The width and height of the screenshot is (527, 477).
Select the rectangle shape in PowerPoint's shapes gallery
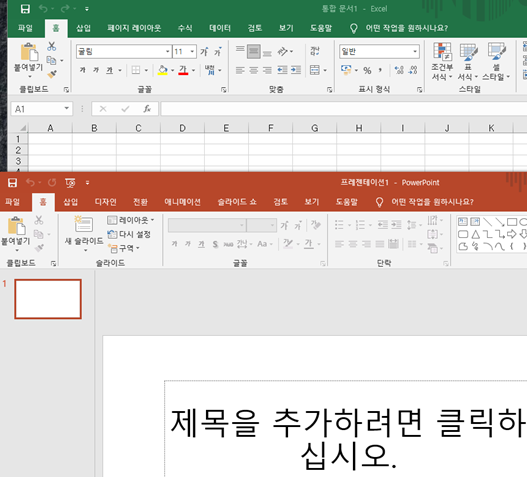pos(512,222)
